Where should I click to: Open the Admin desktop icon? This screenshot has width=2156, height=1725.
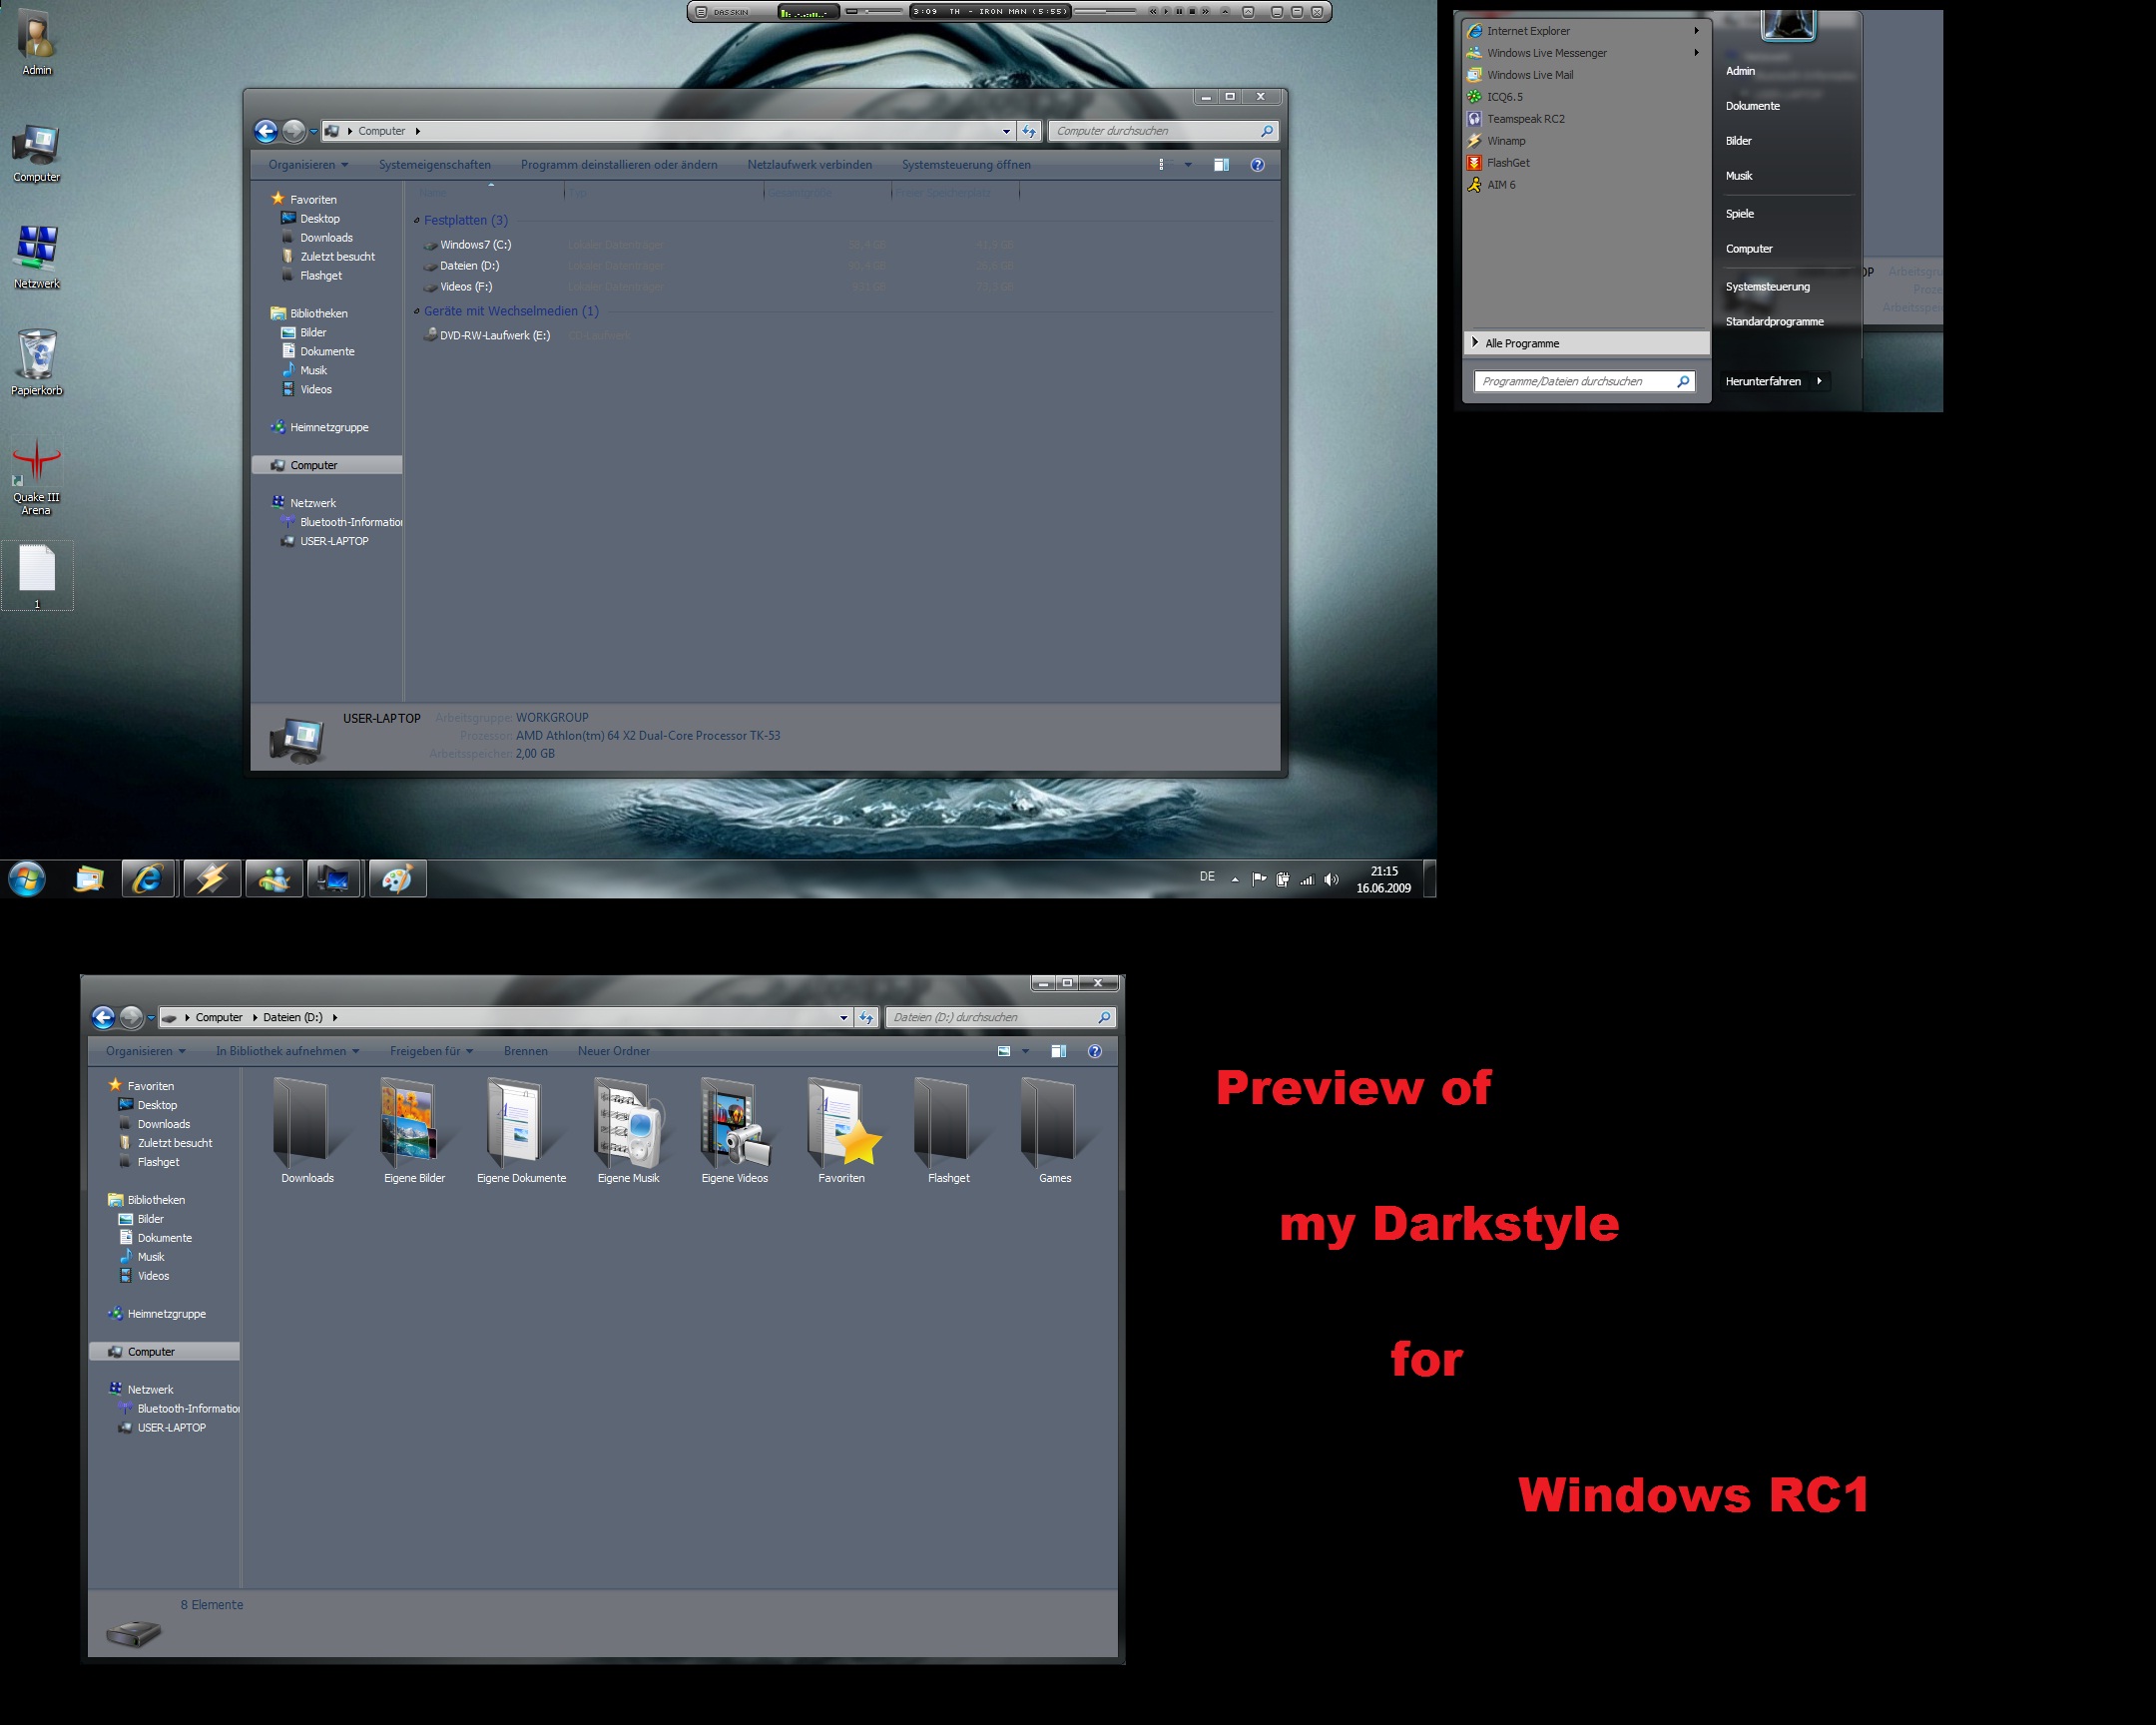37,42
